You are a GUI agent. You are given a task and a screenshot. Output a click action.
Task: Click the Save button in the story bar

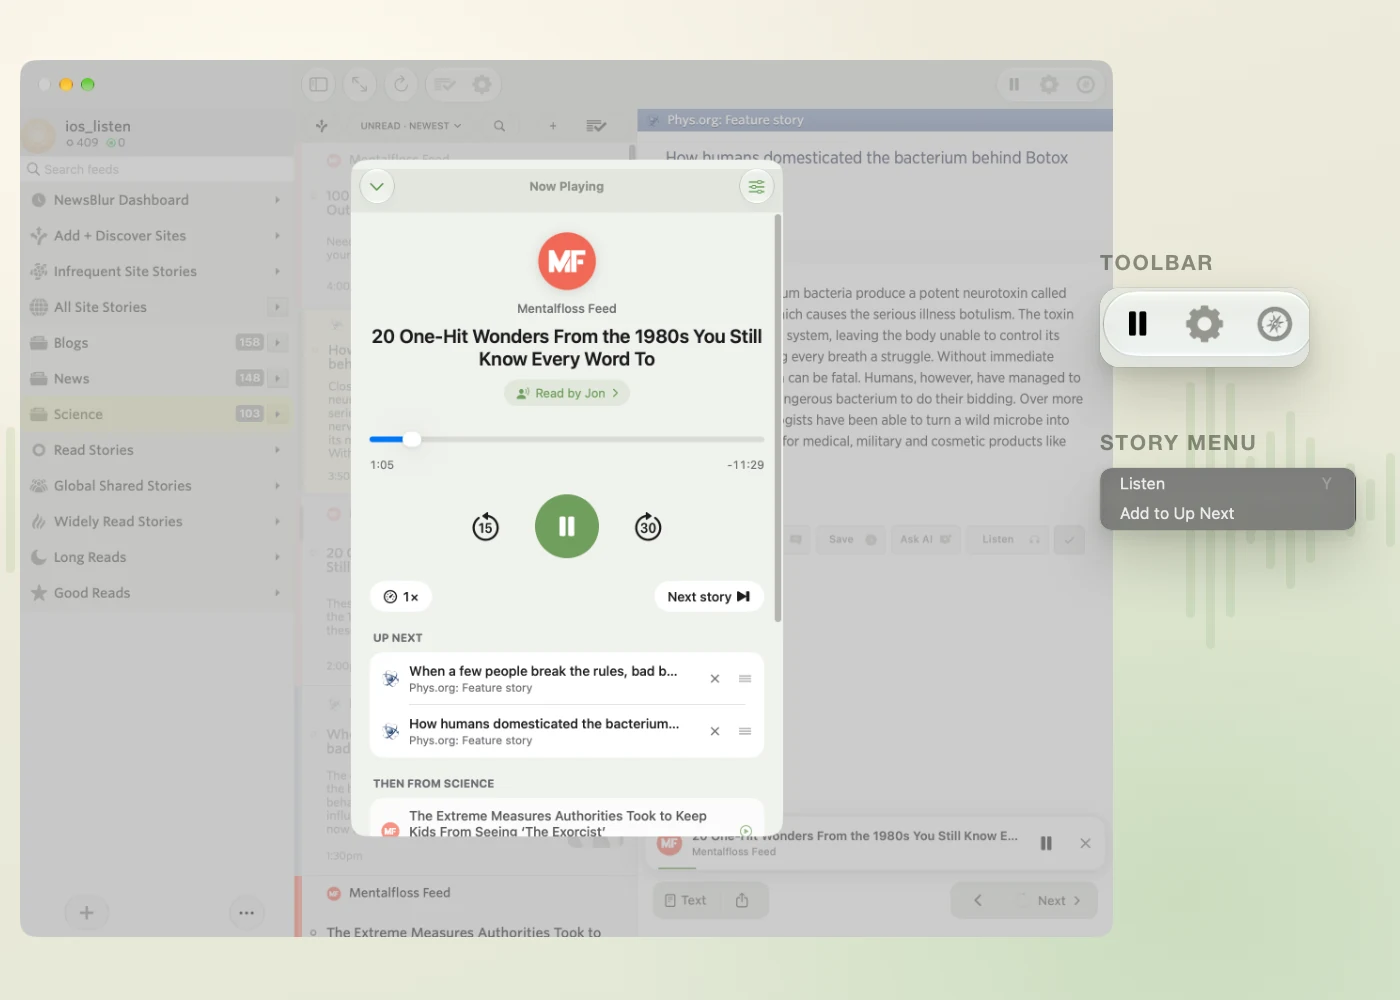(851, 540)
